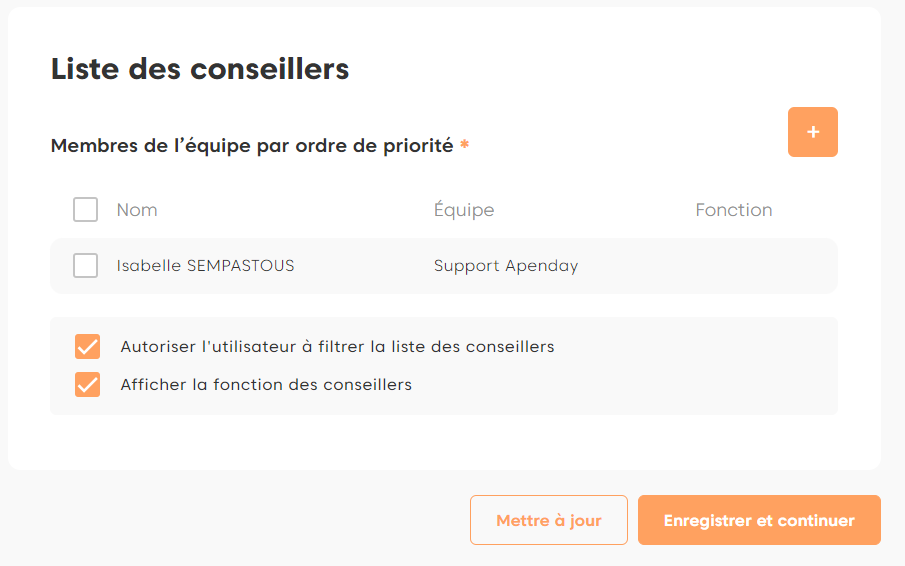The width and height of the screenshot is (905, 566).
Task: Select the Isabelle SEMPASTOUS row checkbox
Action: coord(86,266)
